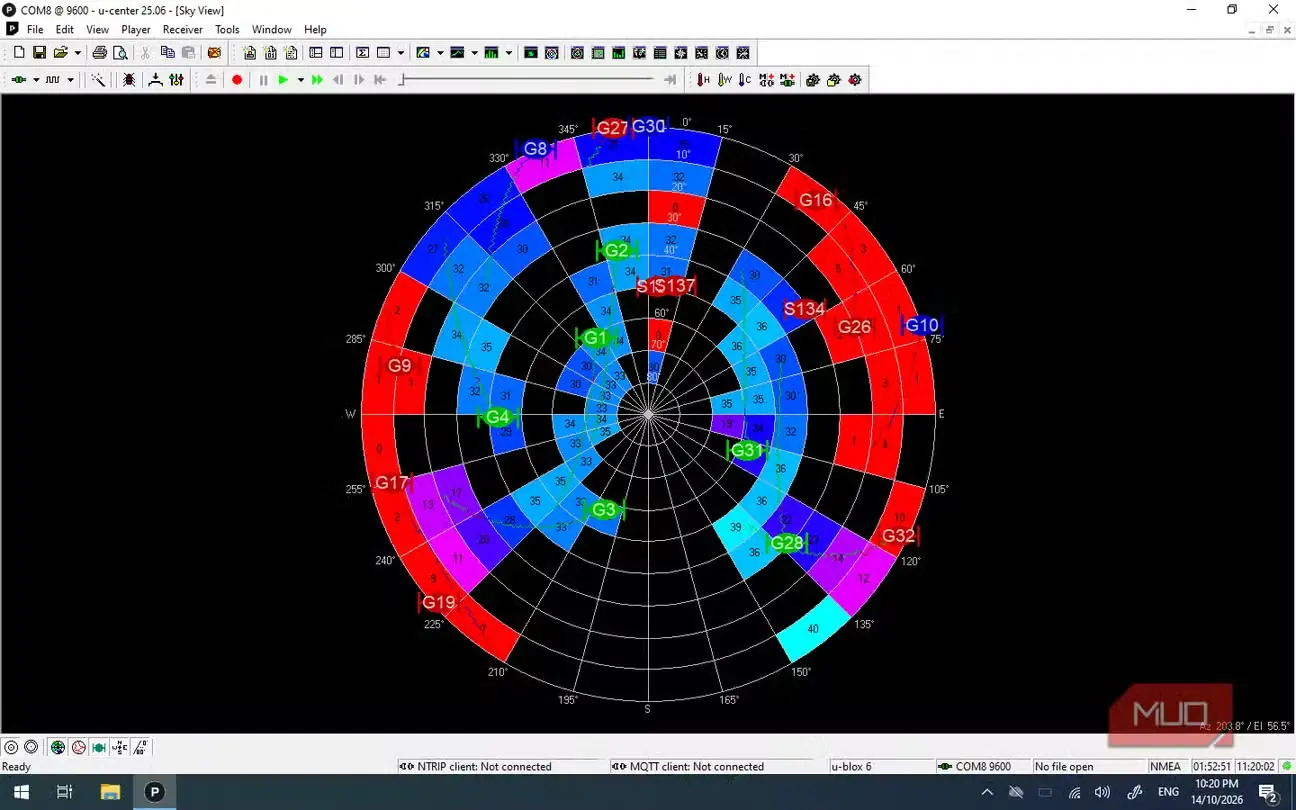Click the green fast-forward player button
This screenshot has width=1296, height=810.
[x=317, y=80]
